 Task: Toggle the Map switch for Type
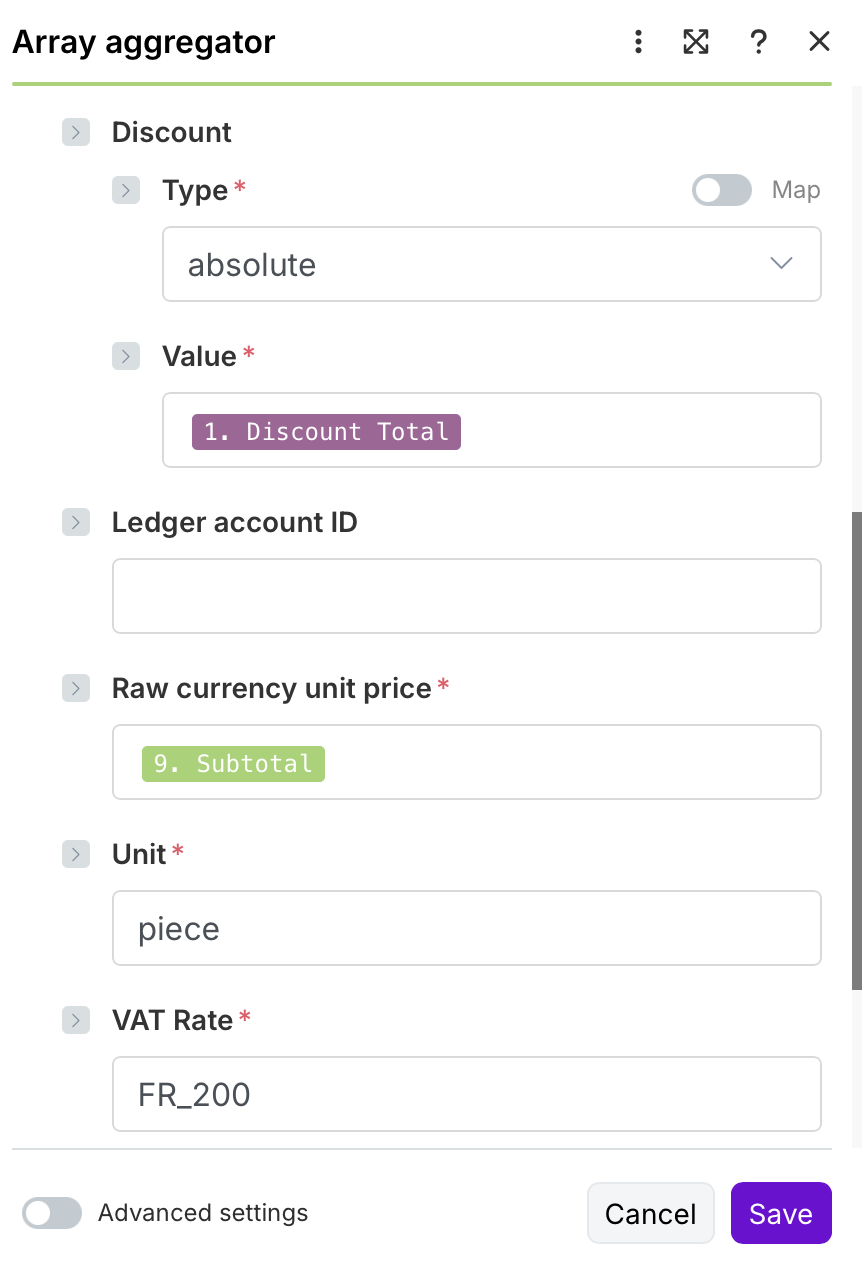pyautogui.click(x=722, y=190)
